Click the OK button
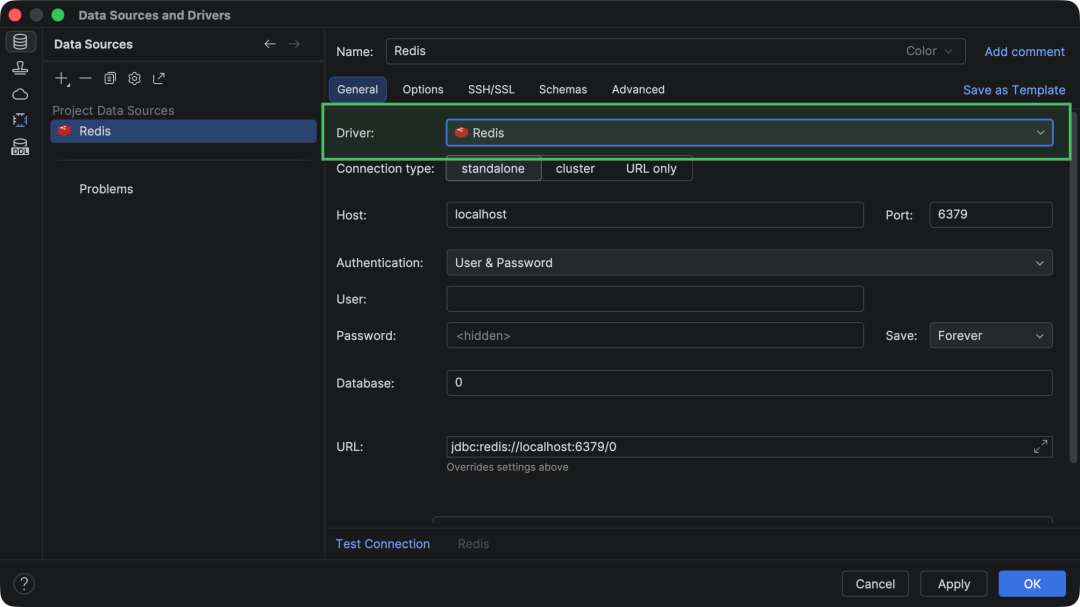Screen dimensions: 1080x607 [1032, 584]
